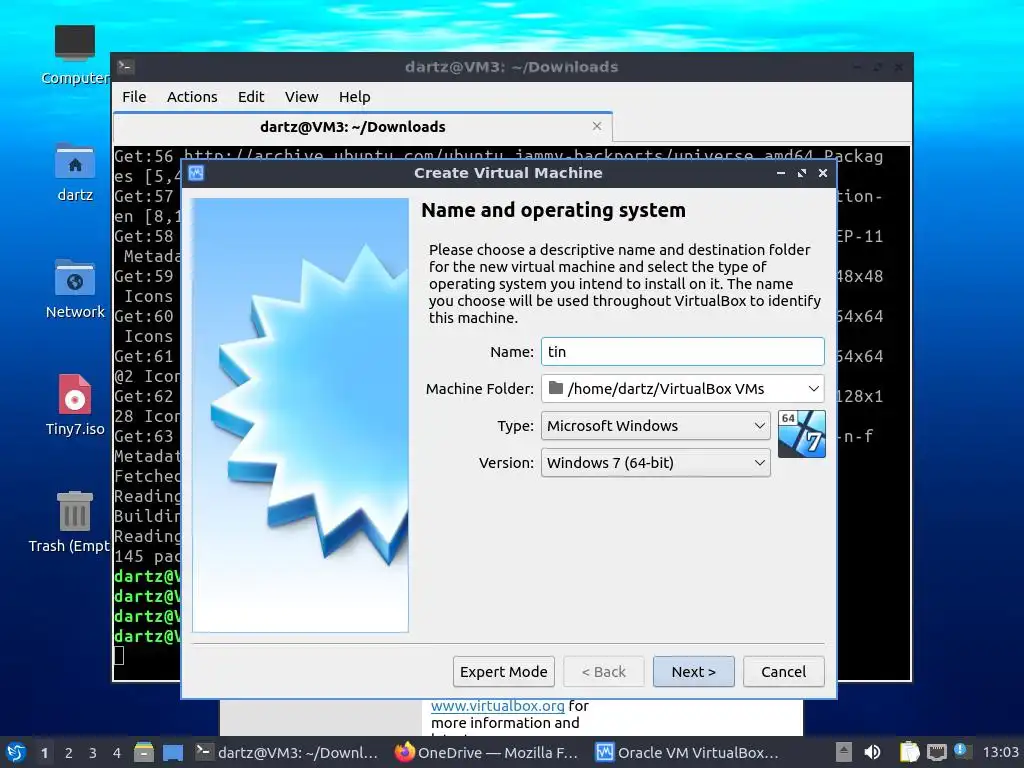Viewport: 1024px width, 768px height.
Task: Click the show desktop icon in taskbar
Action: [173, 752]
